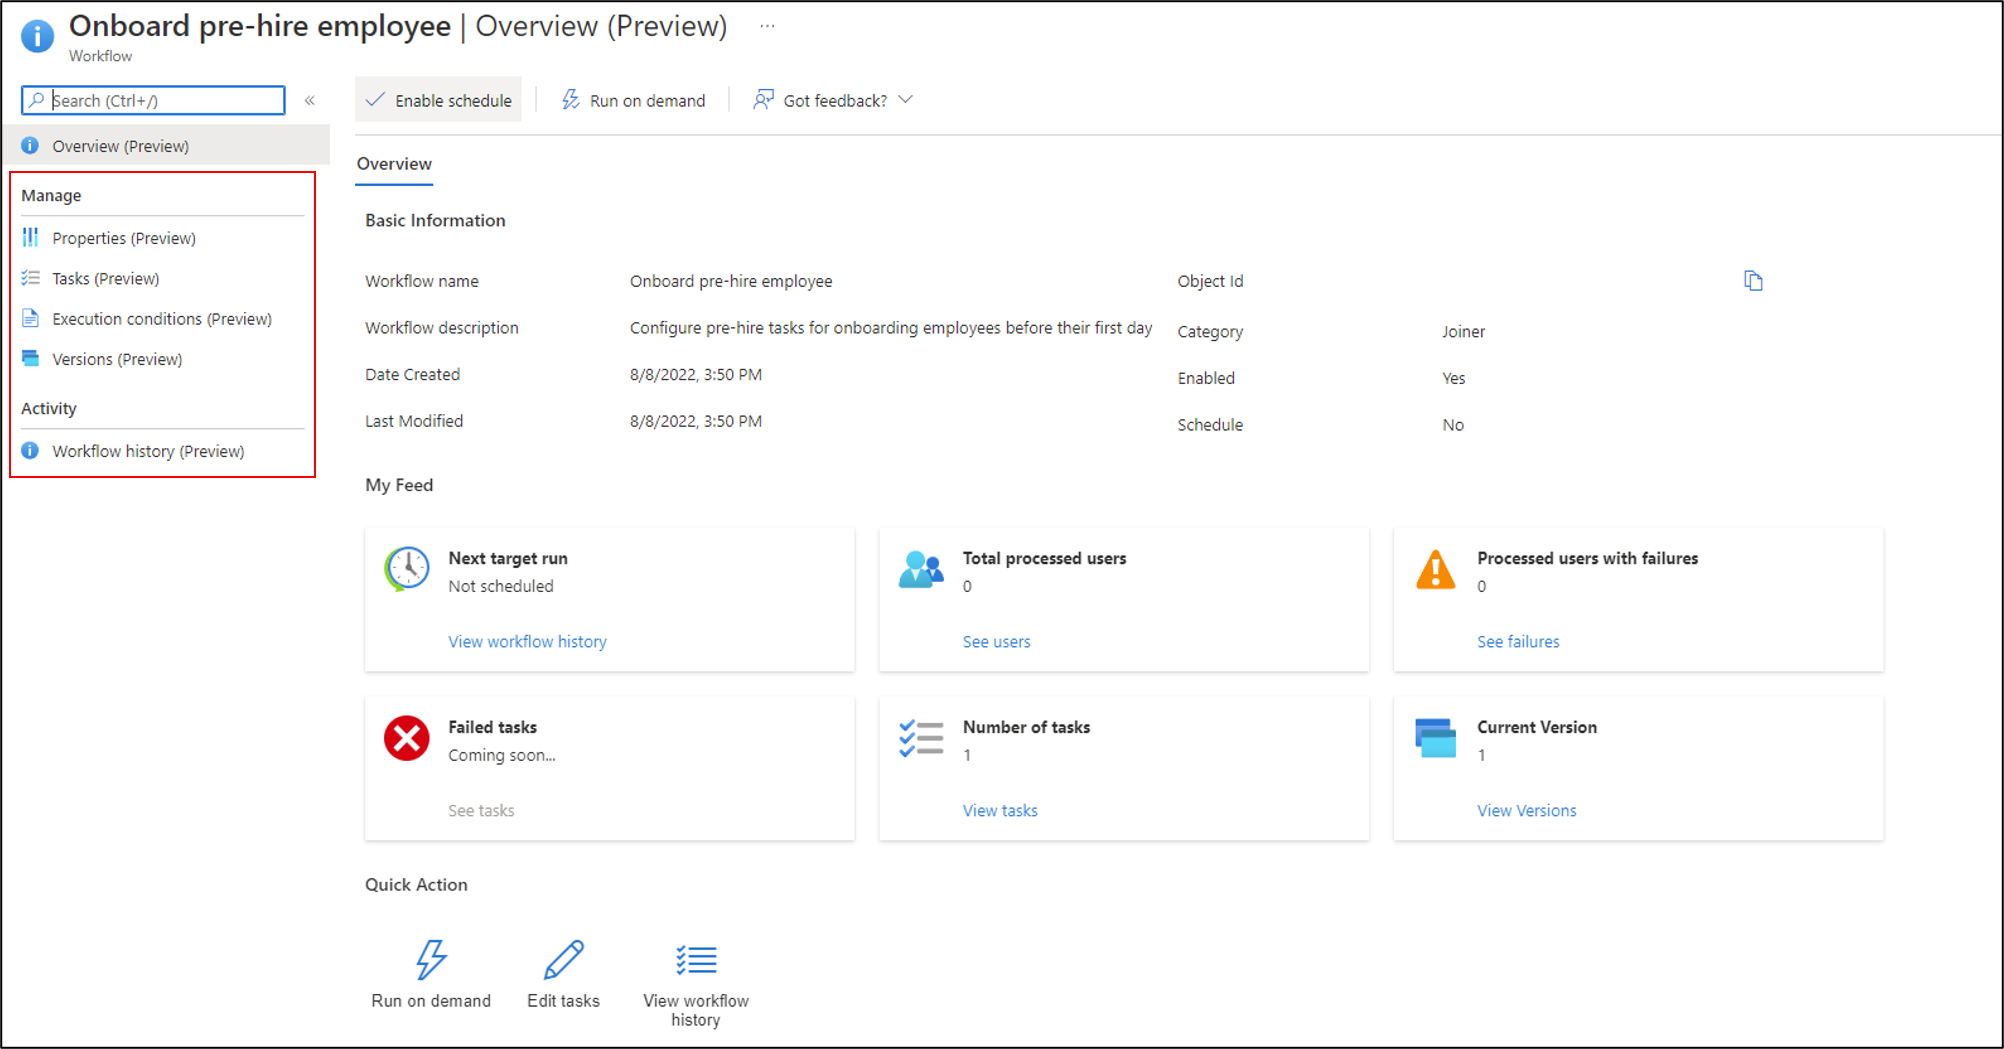Click the View workflow history quick action icon
Screen dimensions: 2004x1049
point(695,960)
